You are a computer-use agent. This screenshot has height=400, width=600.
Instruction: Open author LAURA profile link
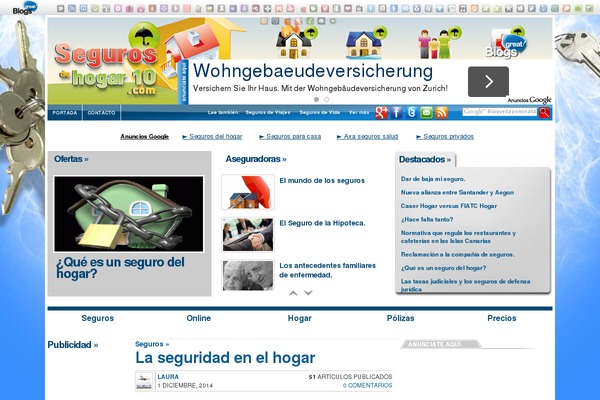point(168,377)
